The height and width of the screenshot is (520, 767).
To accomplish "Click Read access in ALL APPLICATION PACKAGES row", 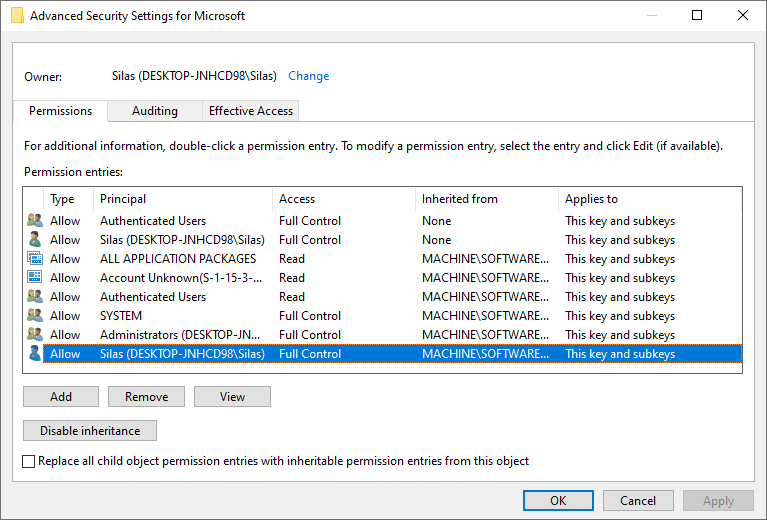I will pyautogui.click(x=292, y=259).
